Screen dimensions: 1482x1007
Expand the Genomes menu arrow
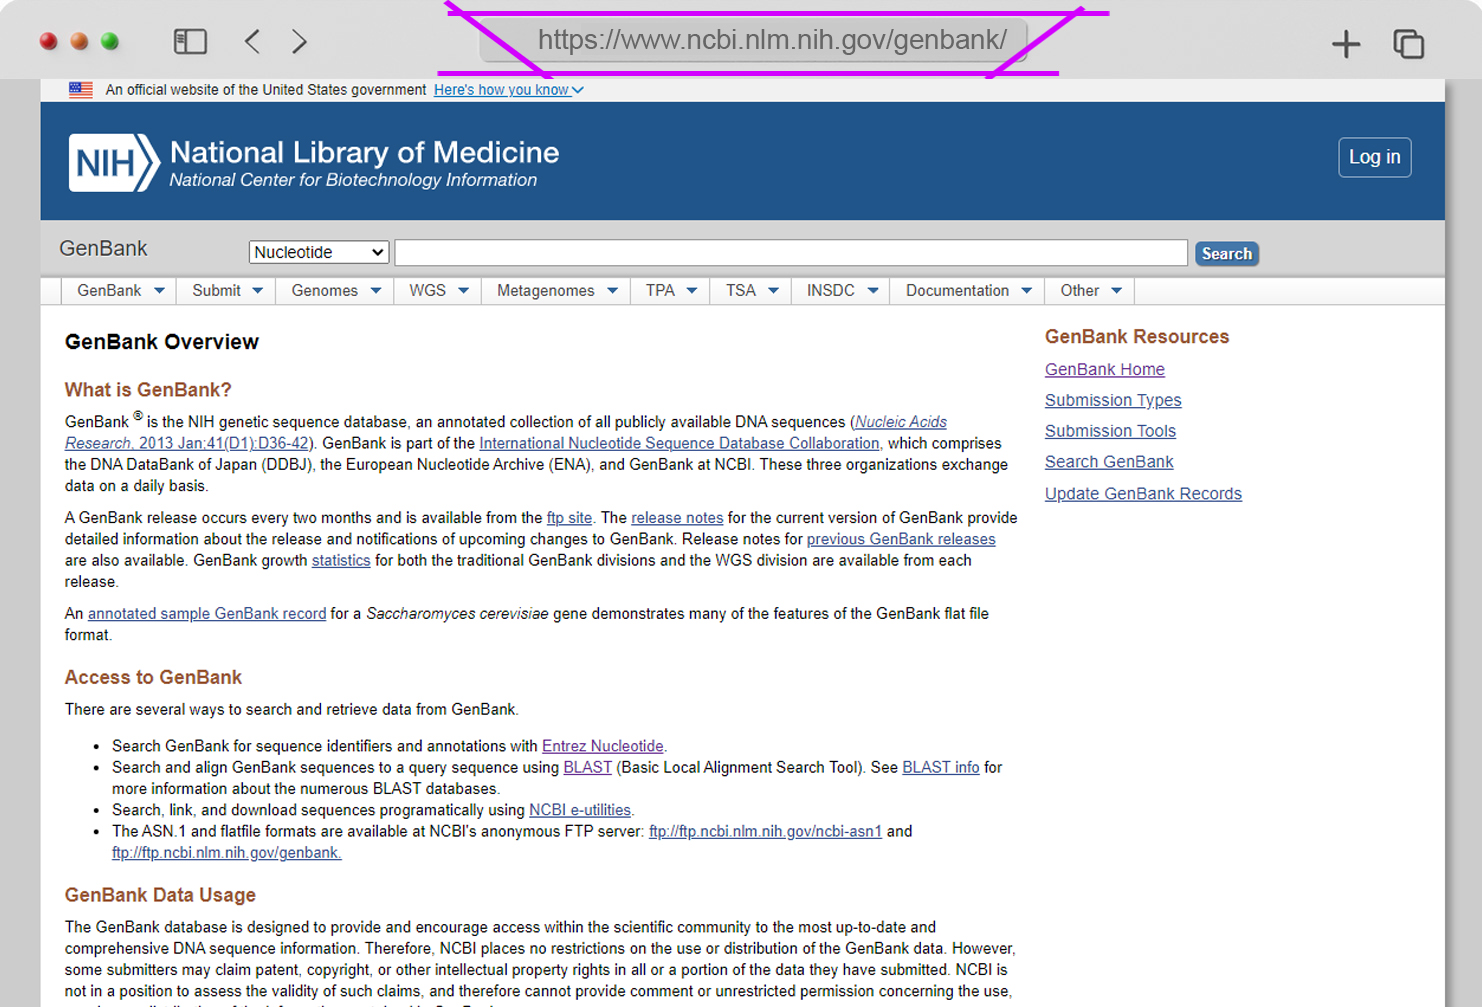[x=376, y=291]
